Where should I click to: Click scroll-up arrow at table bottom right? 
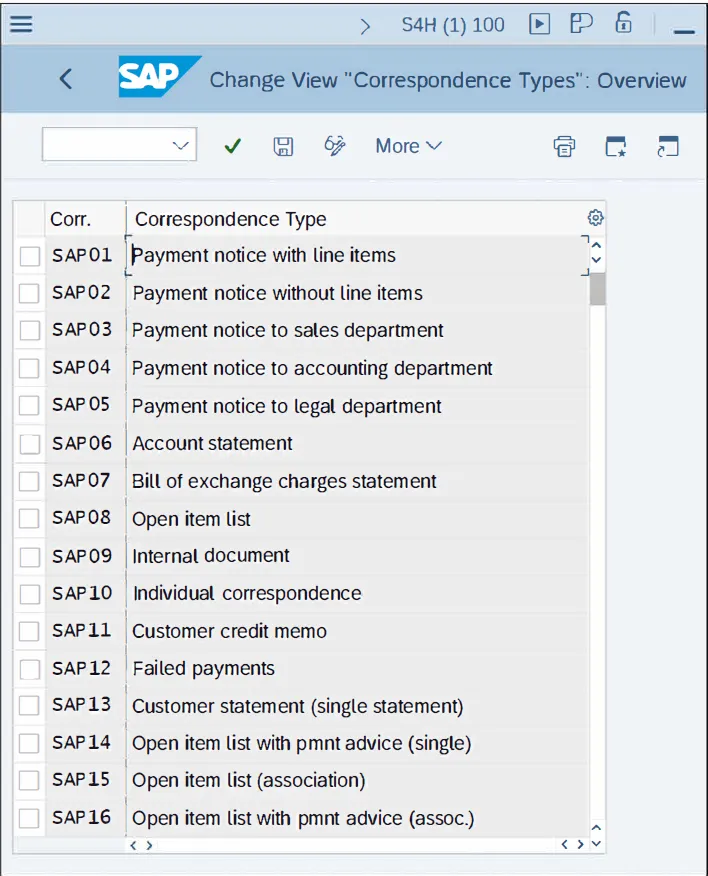coord(596,828)
